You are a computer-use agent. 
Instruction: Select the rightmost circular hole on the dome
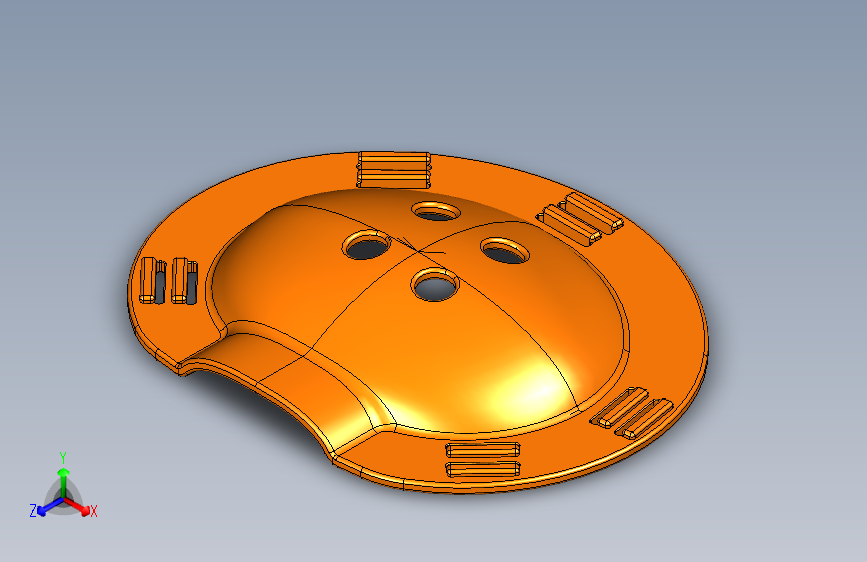point(504,251)
